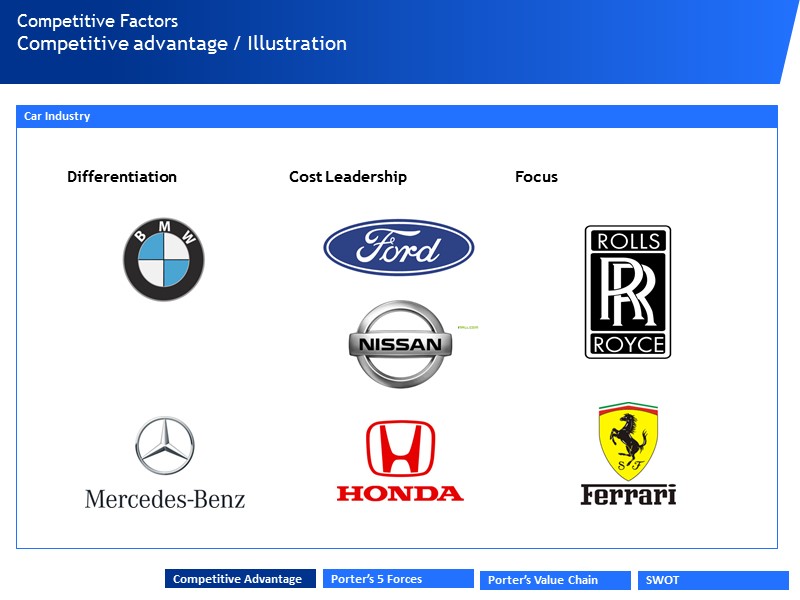Click the Mercedes-Benz wordmark text
This screenshot has height=600, width=800.
tap(165, 499)
